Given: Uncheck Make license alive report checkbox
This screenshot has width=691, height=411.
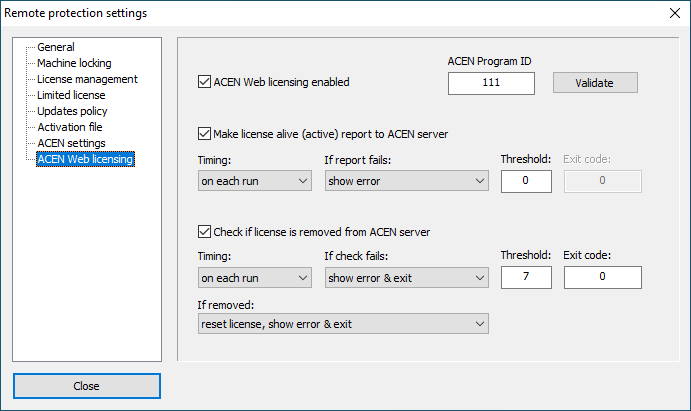Looking at the screenshot, I should (x=204, y=134).
